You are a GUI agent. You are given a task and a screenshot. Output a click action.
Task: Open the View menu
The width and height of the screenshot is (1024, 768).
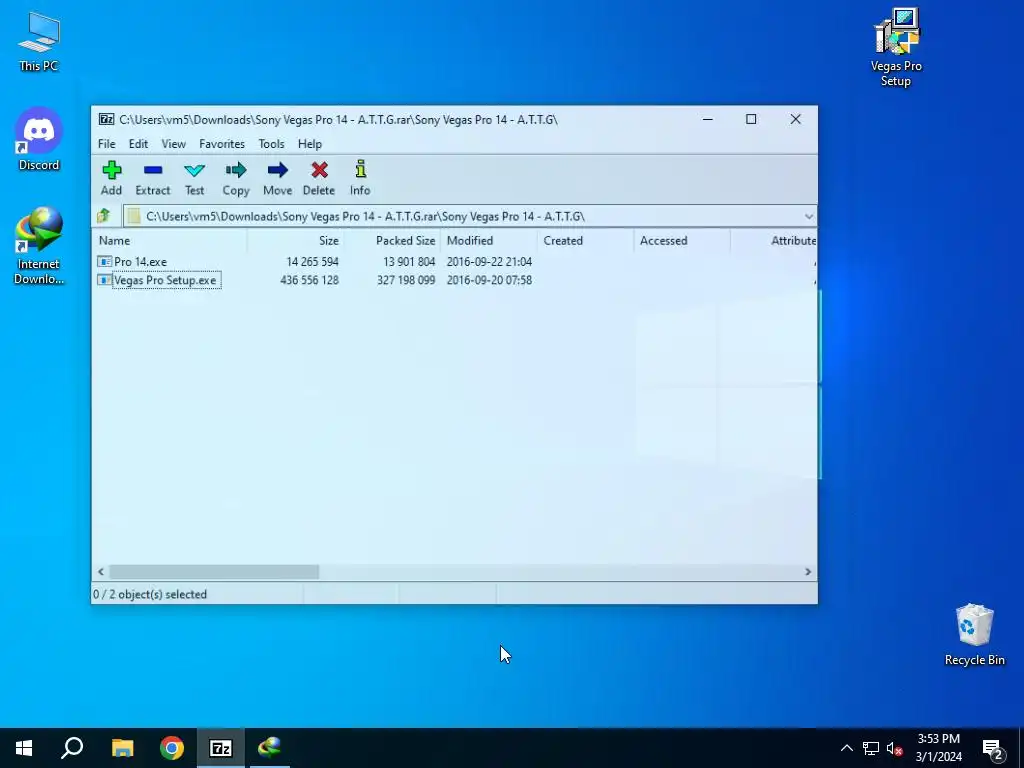[x=174, y=144]
